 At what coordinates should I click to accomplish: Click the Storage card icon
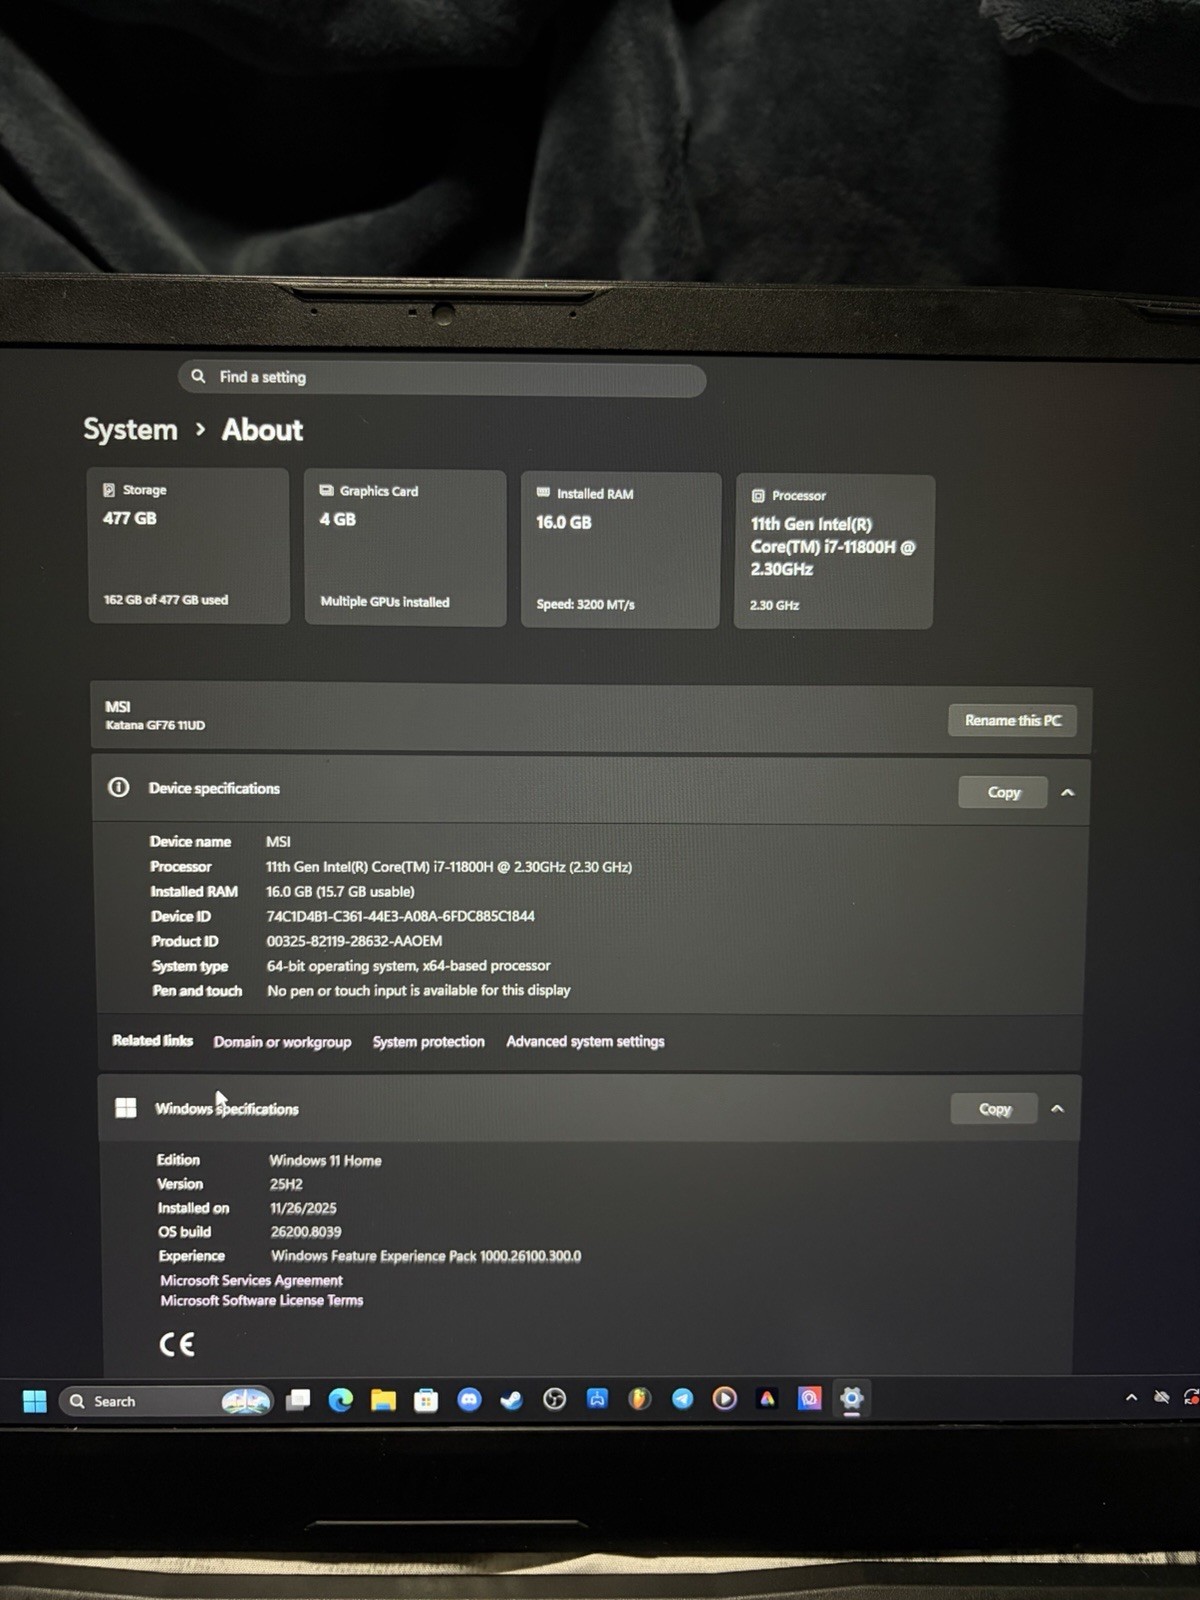(109, 490)
